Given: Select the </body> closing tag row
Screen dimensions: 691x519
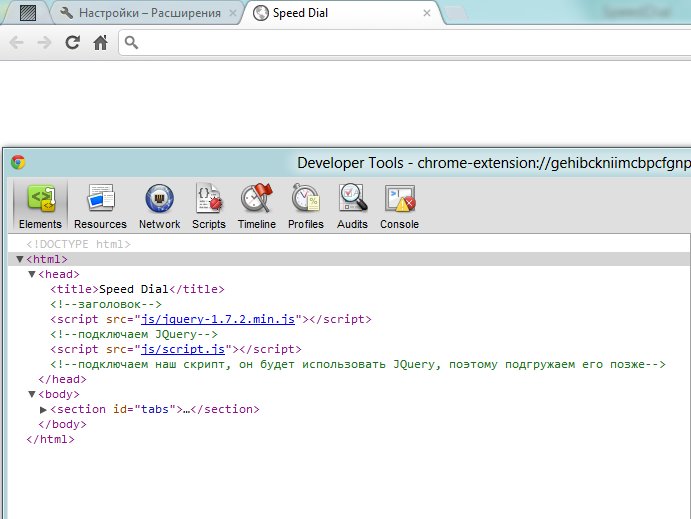Looking at the screenshot, I should click(62, 424).
